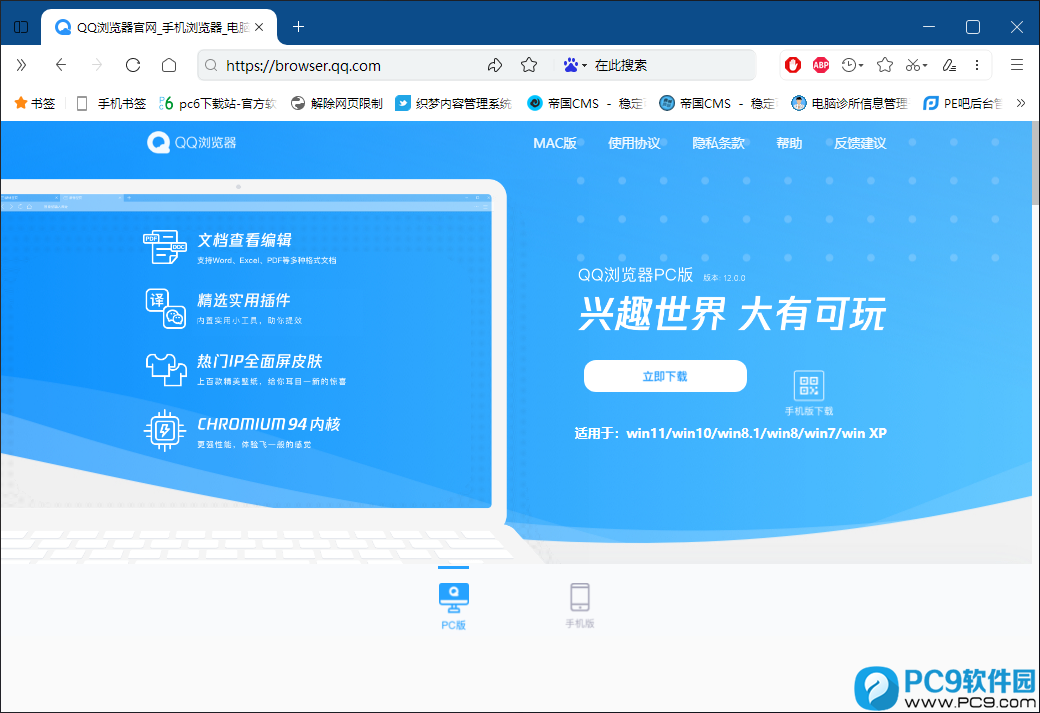The image size is (1040, 713).
Task: Open MAC版 page navigation link
Action: click(554, 143)
